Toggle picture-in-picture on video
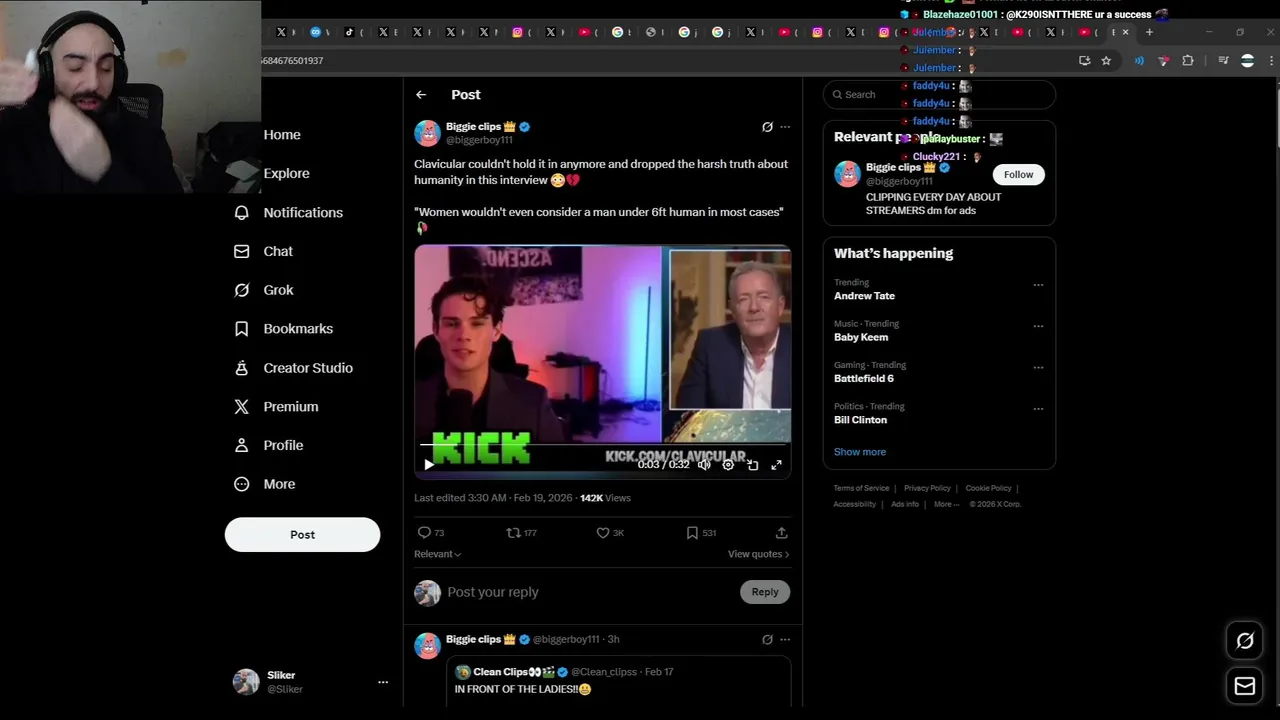 click(x=752, y=465)
